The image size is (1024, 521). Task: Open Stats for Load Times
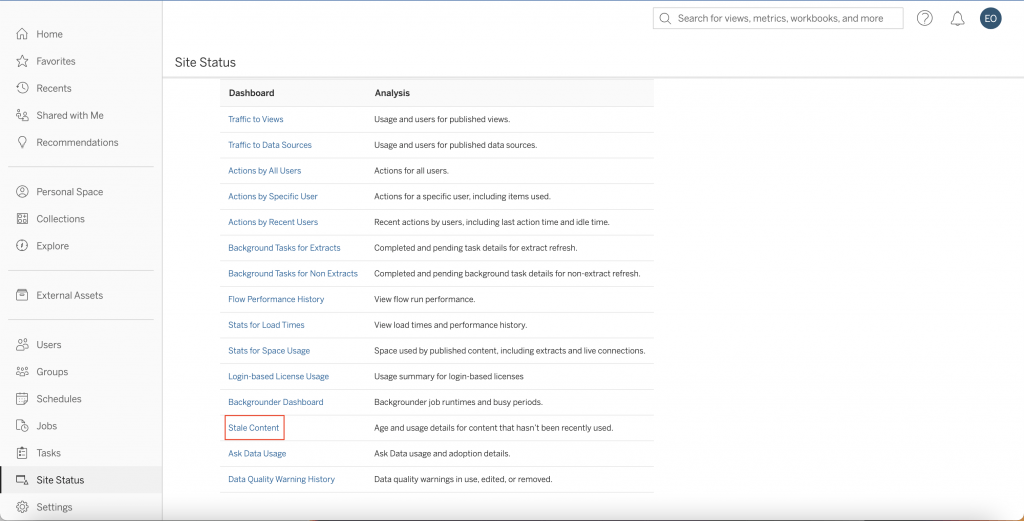[x=266, y=325]
